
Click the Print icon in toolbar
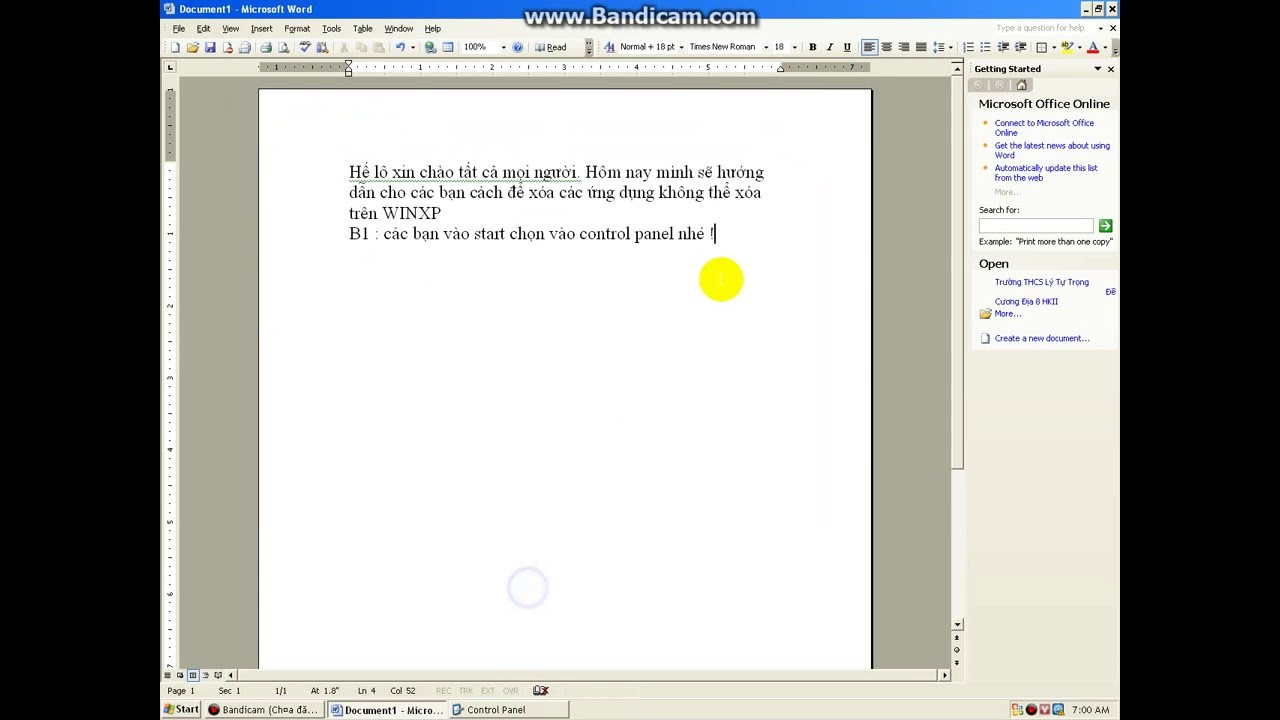pos(266,47)
